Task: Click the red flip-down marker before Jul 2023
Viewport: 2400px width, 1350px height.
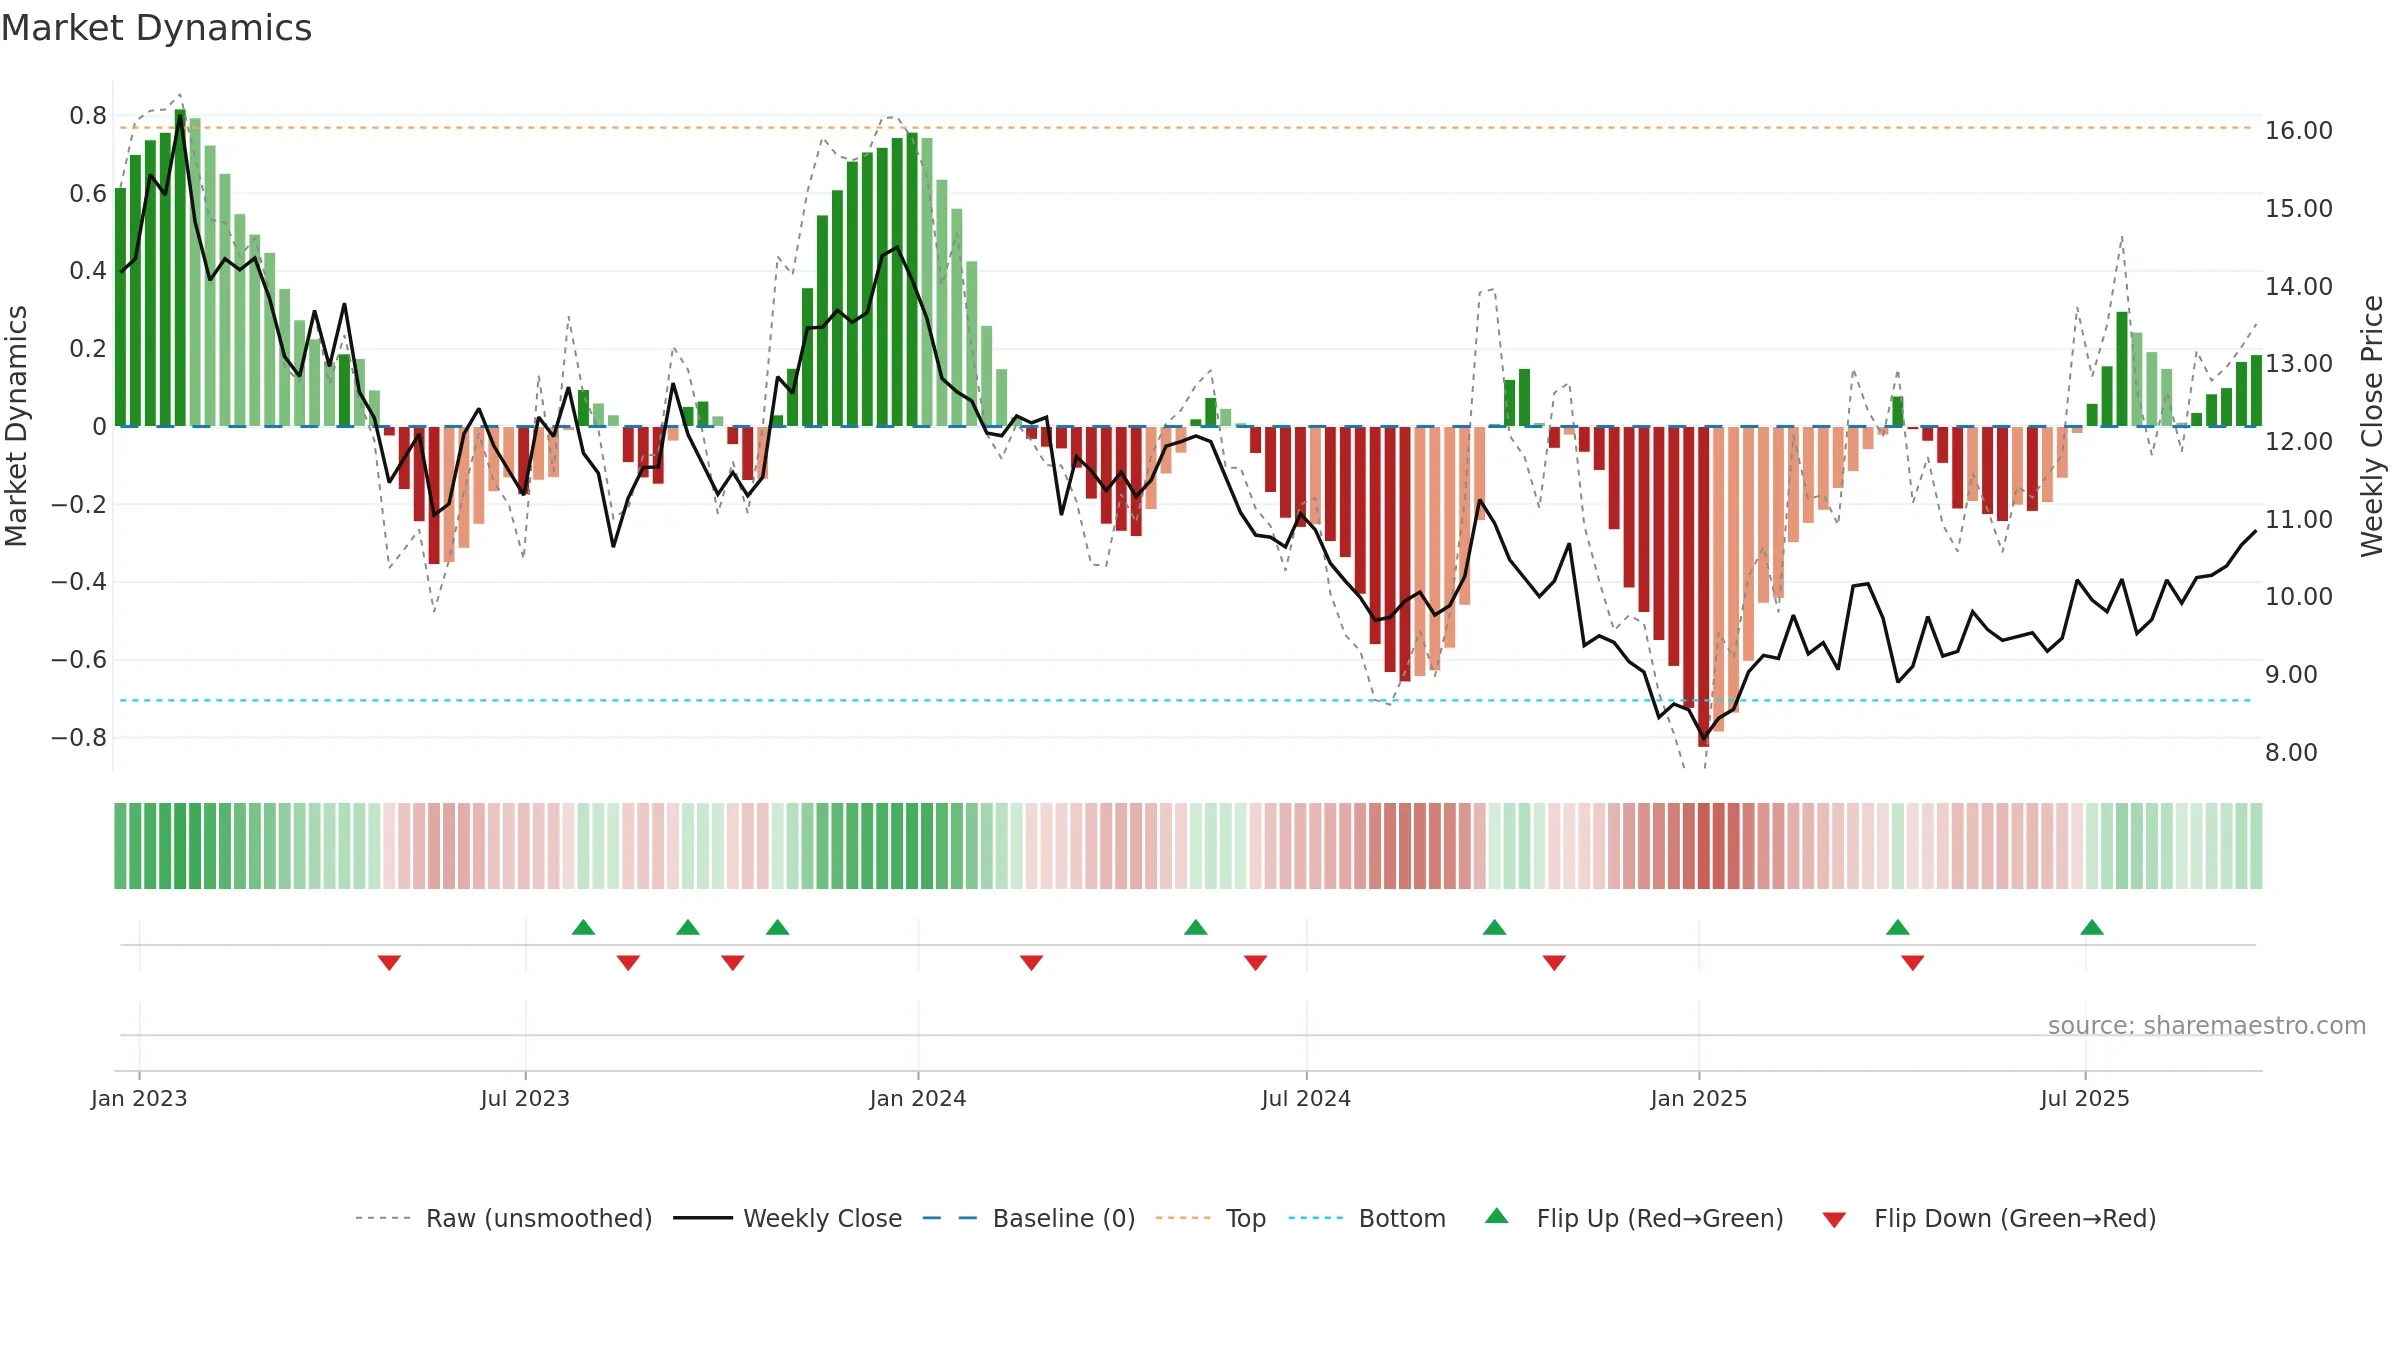Action: tap(389, 962)
